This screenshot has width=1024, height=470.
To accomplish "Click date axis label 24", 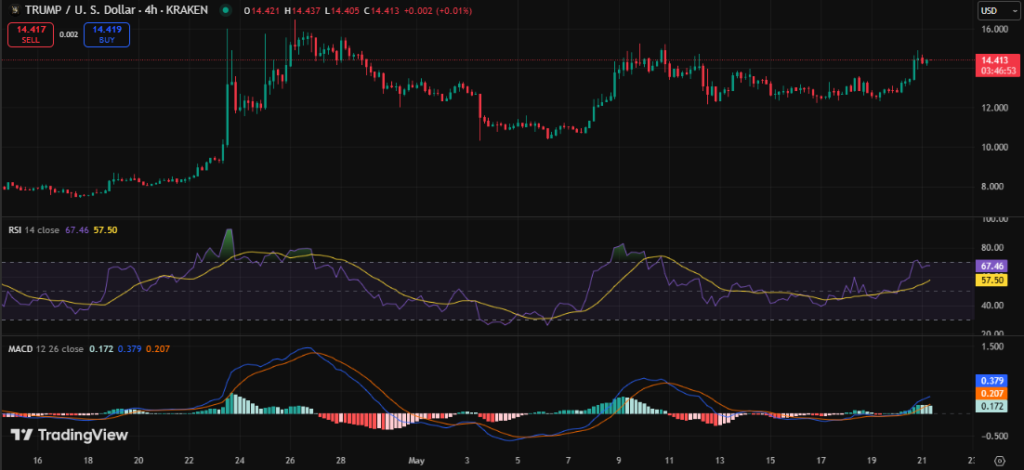I will pyautogui.click(x=239, y=460).
